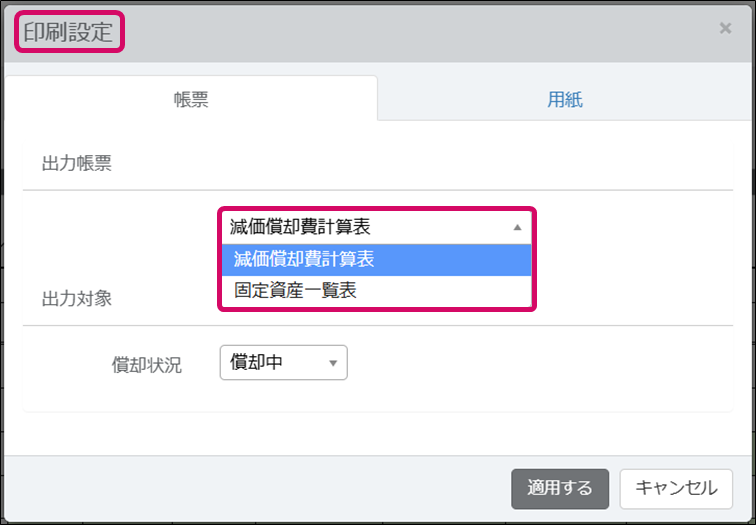Screen dimensions: 756x525
Task: Switch to the 用紙 tab
Action: click(x=565, y=99)
